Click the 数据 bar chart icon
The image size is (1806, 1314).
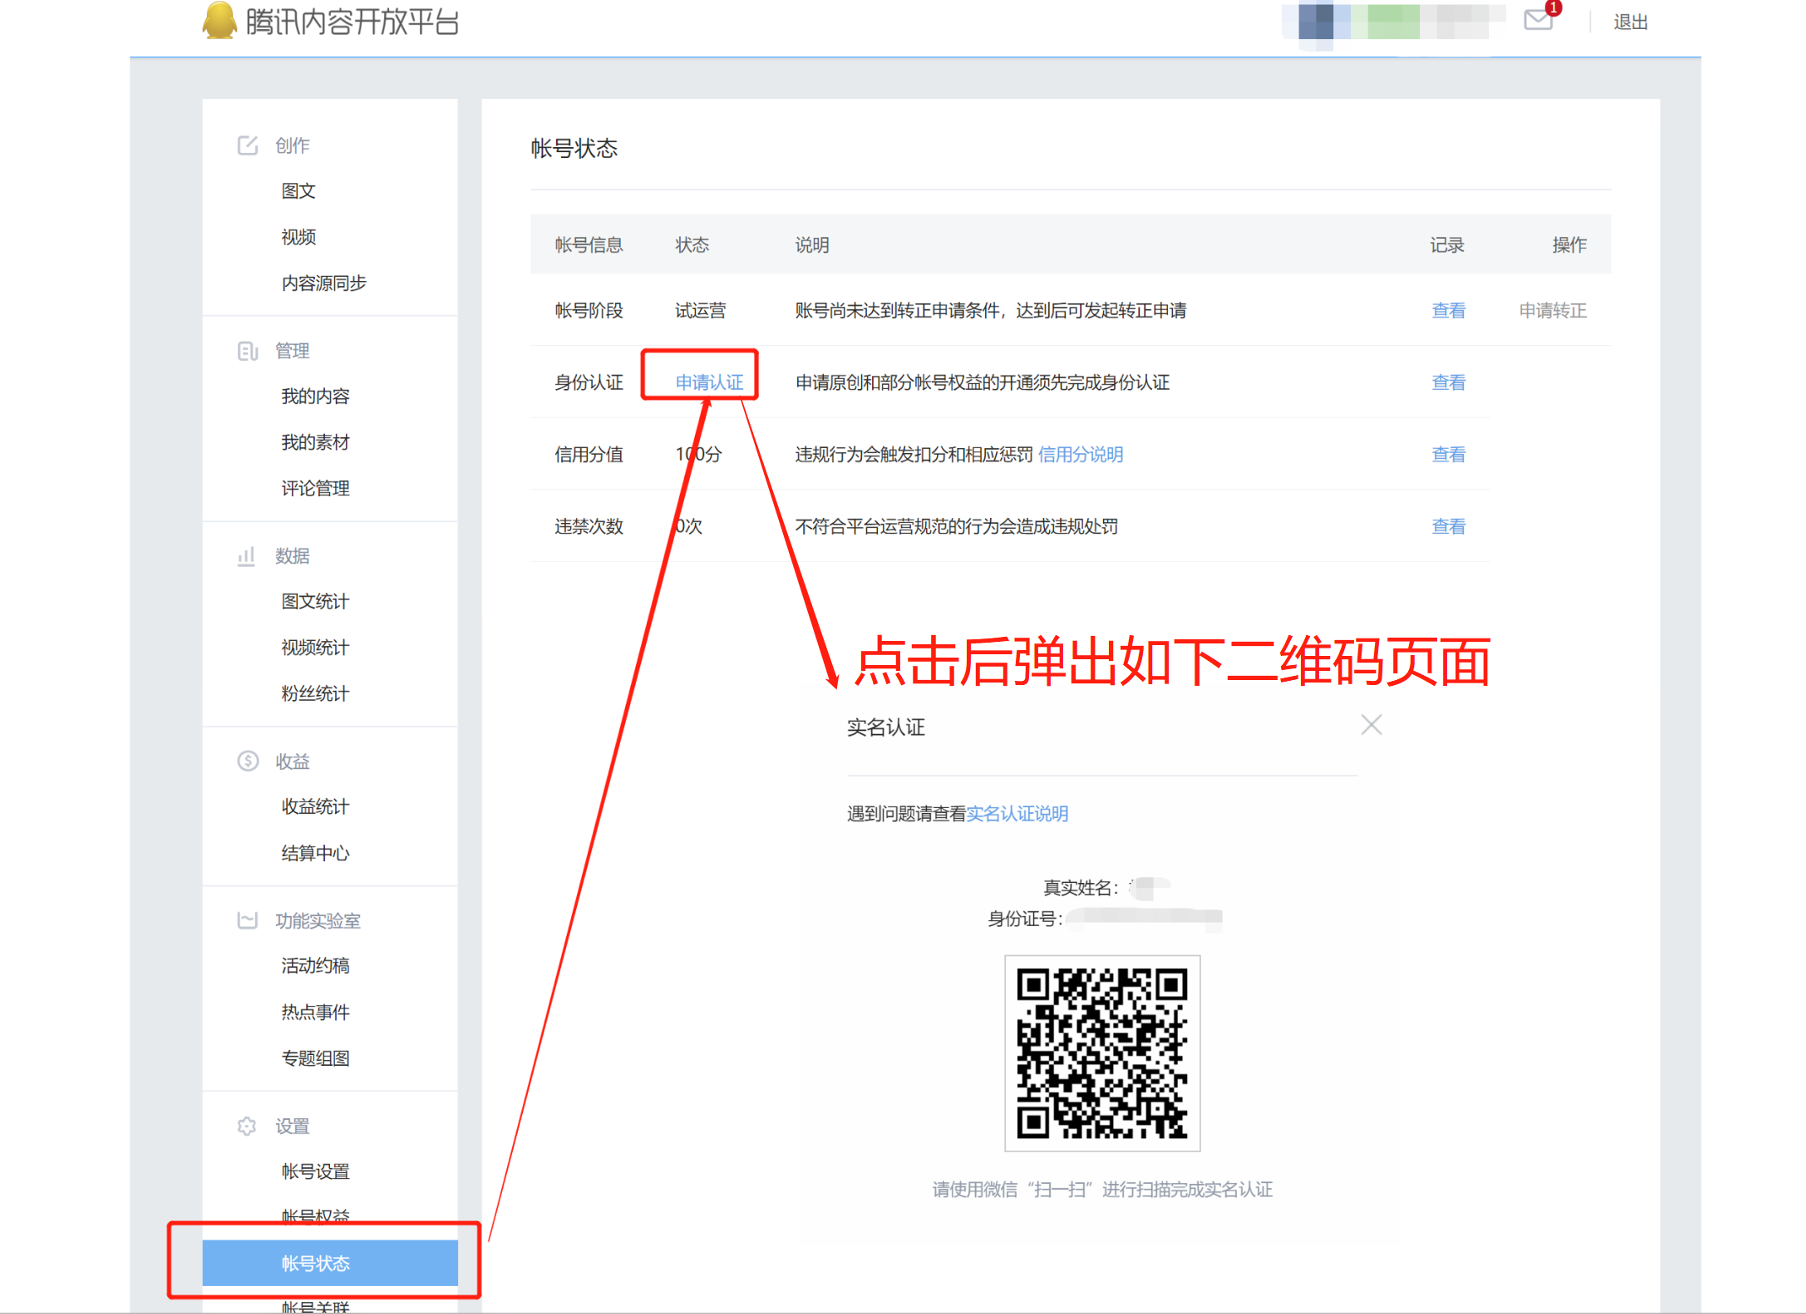[x=247, y=556]
